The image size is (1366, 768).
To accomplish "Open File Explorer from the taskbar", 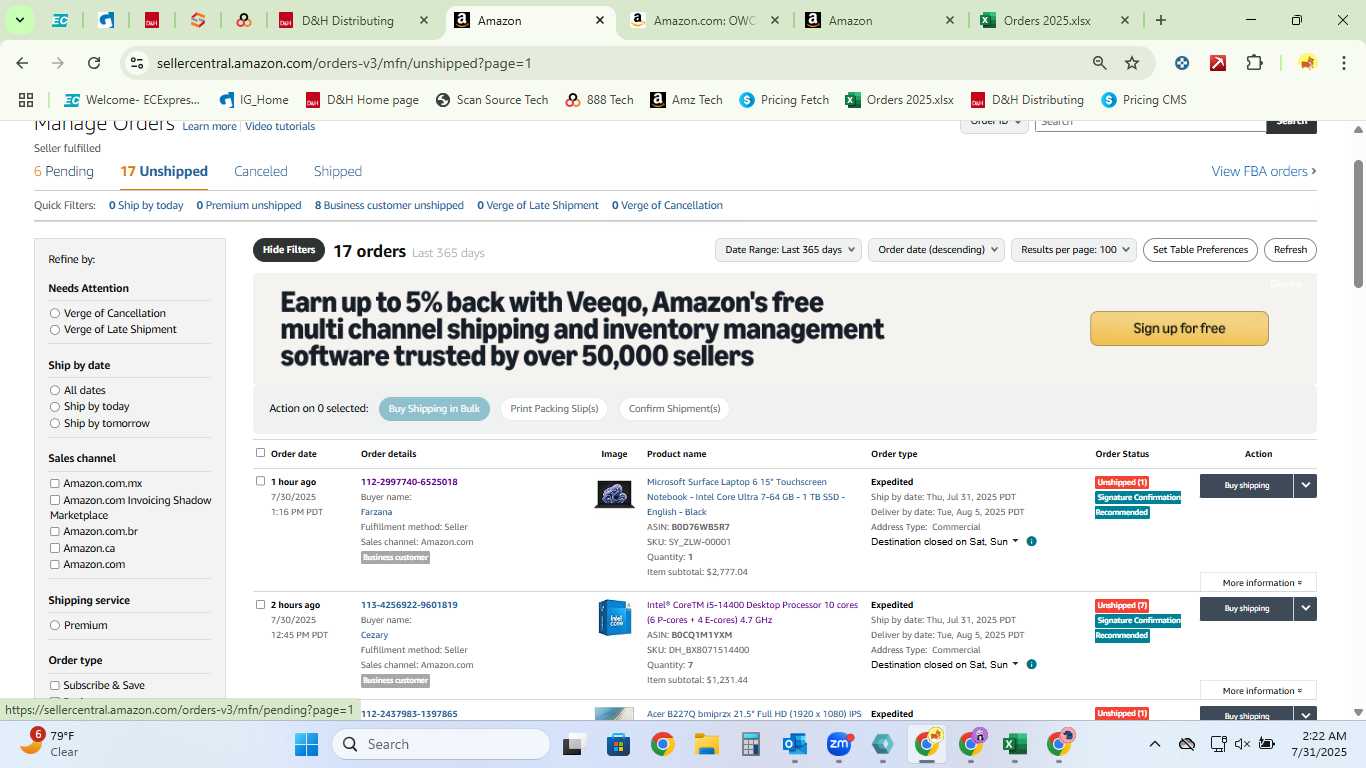I will coord(706,744).
